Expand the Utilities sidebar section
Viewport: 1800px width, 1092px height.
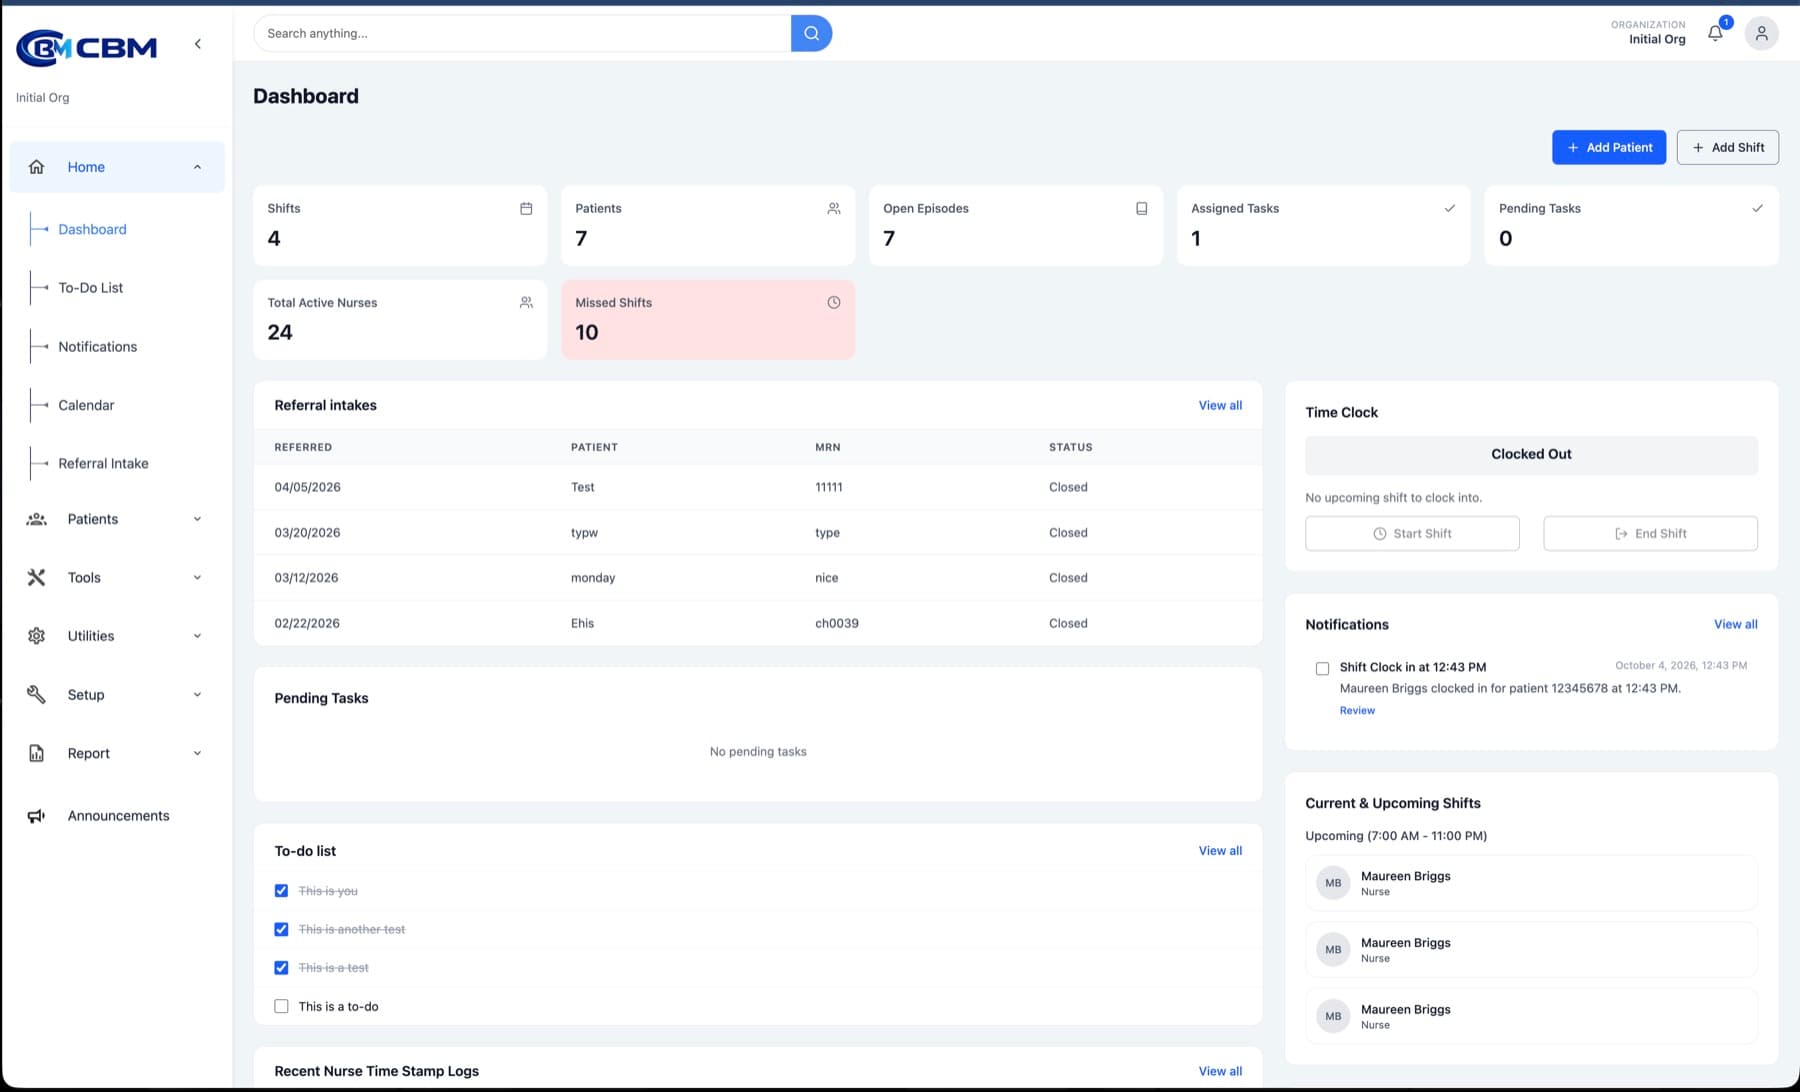tap(197, 636)
